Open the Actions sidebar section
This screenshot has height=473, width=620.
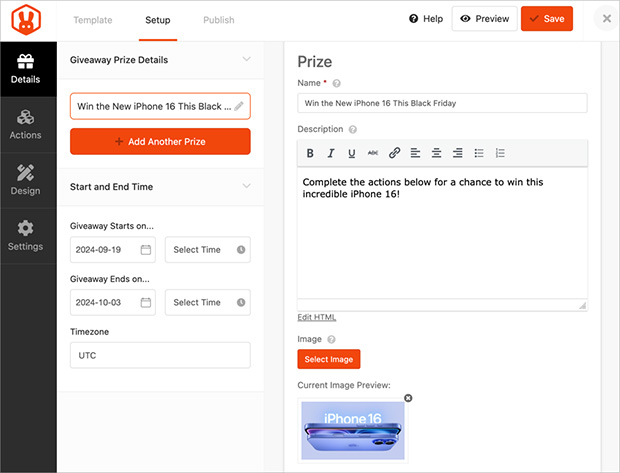coord(28,125)
